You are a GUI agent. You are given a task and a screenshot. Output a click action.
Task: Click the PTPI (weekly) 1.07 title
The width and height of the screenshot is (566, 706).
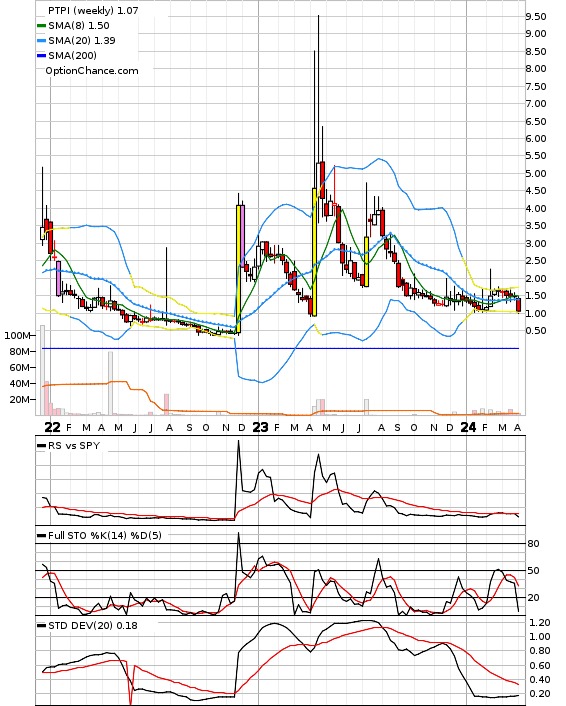[x=93, y=10]
